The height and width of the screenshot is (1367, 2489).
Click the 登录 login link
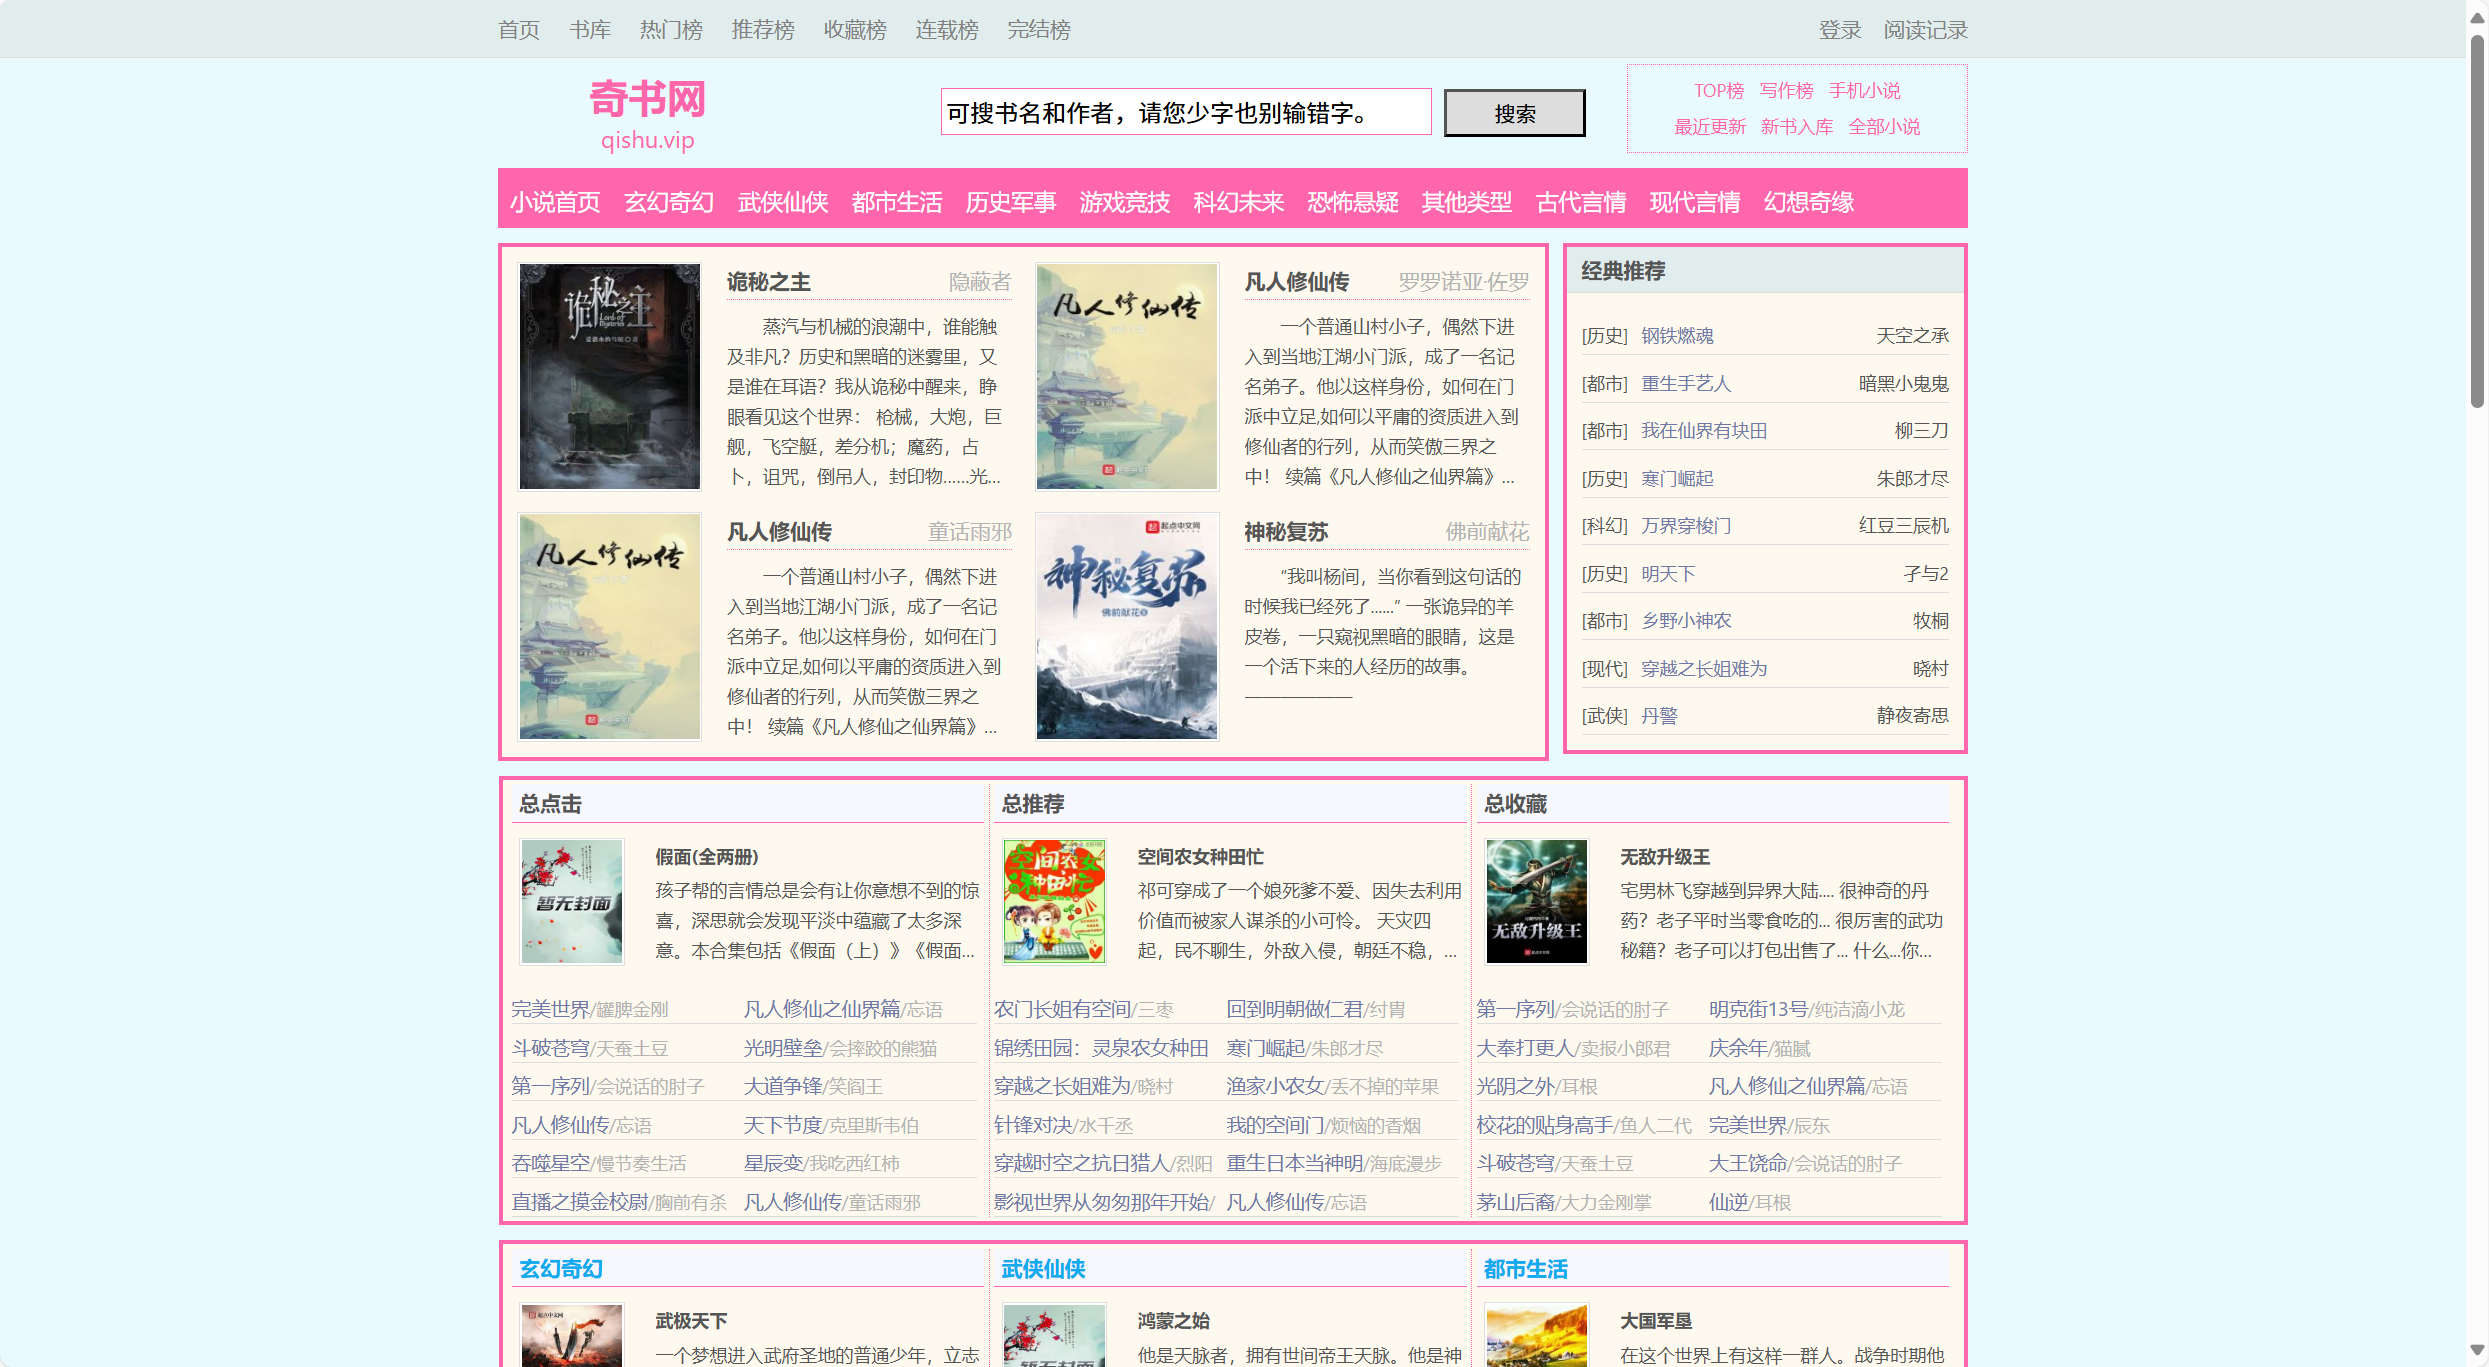coord(1840,30)
